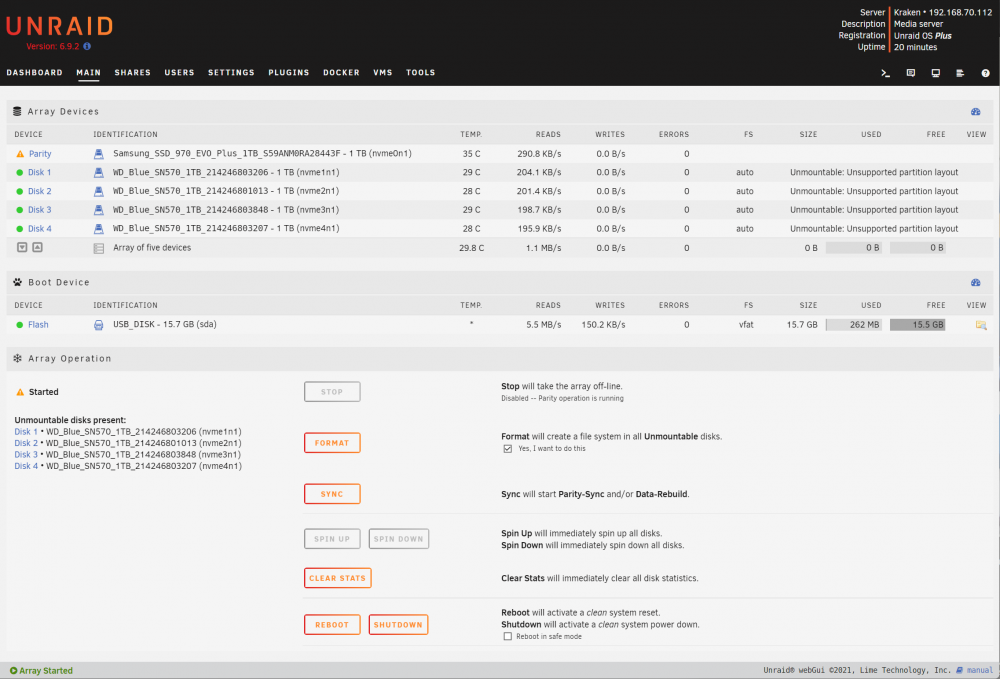This screenshot has height=679, width=1000.
Task: Open the Users tab
Action: pyautogui.click(x=179, y=73)
